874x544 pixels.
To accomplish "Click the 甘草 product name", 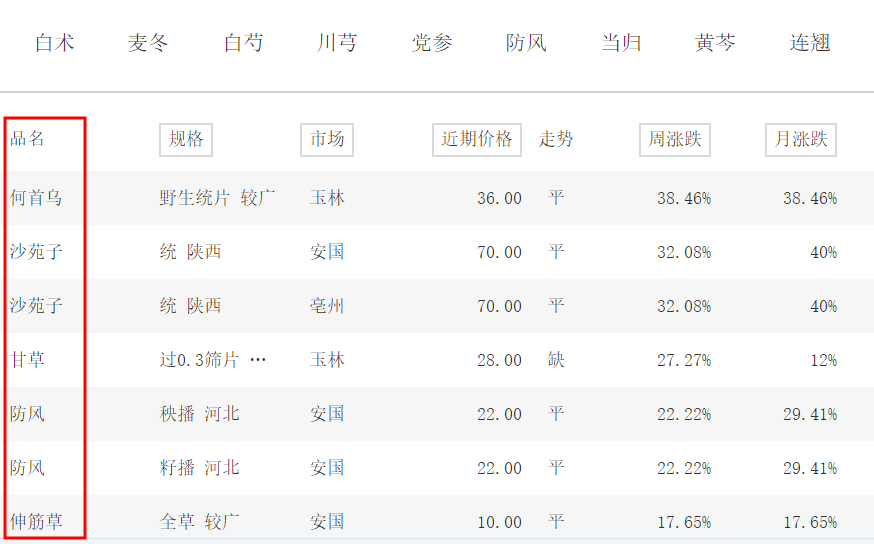I will pos(28,360).
